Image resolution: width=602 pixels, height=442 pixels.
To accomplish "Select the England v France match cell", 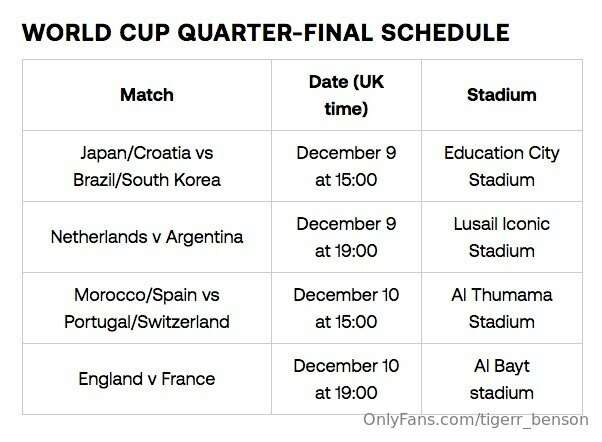I will pos(147,379).
